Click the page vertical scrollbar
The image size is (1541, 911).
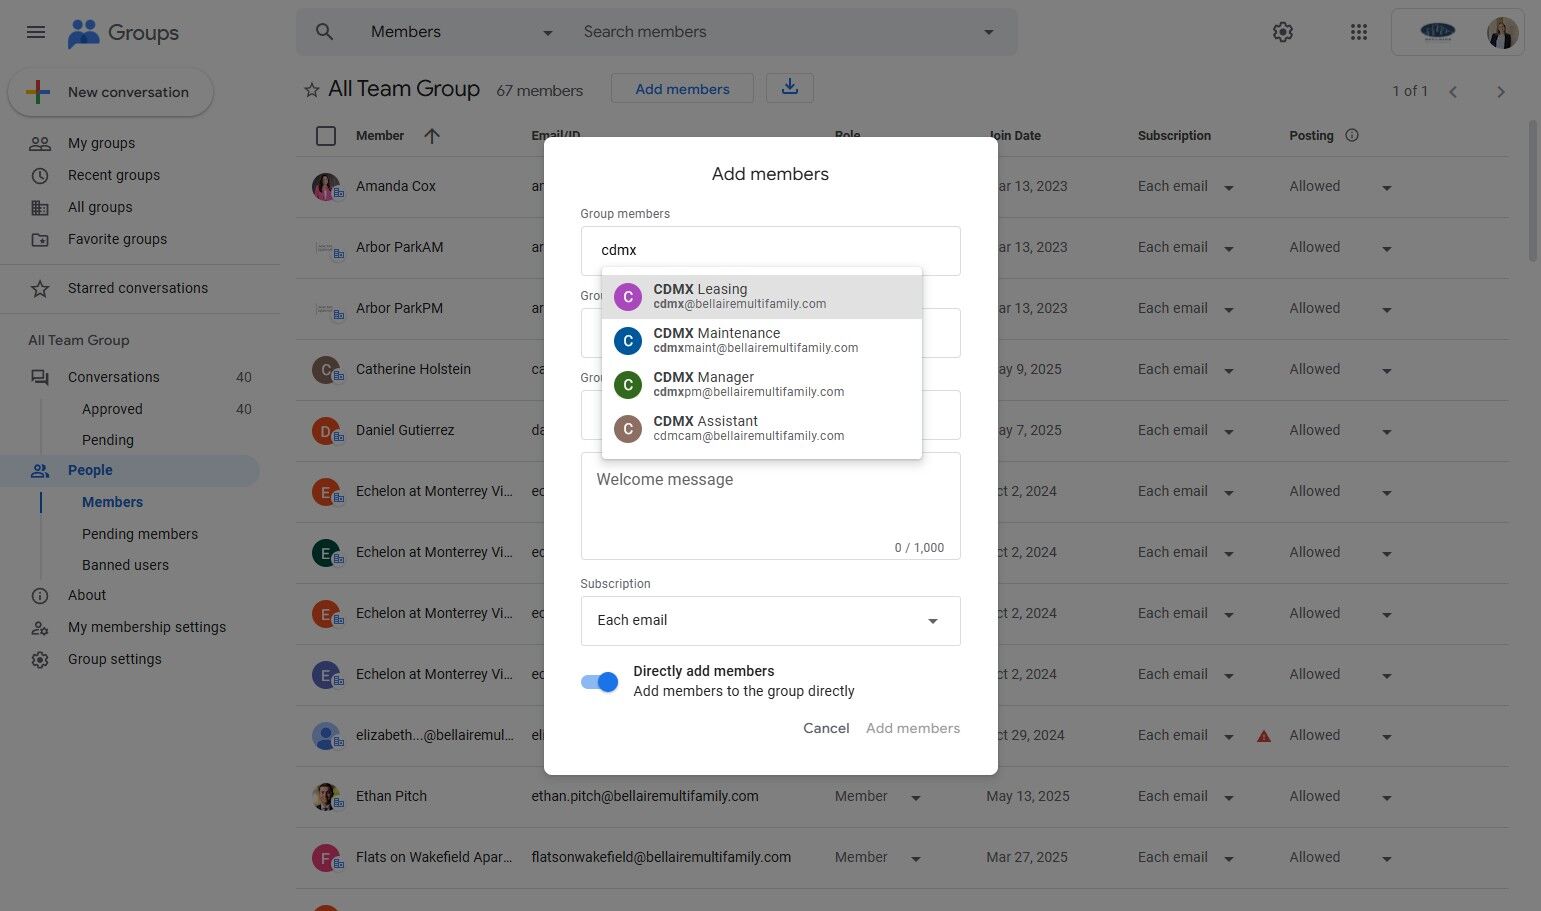coord(1533,190)
